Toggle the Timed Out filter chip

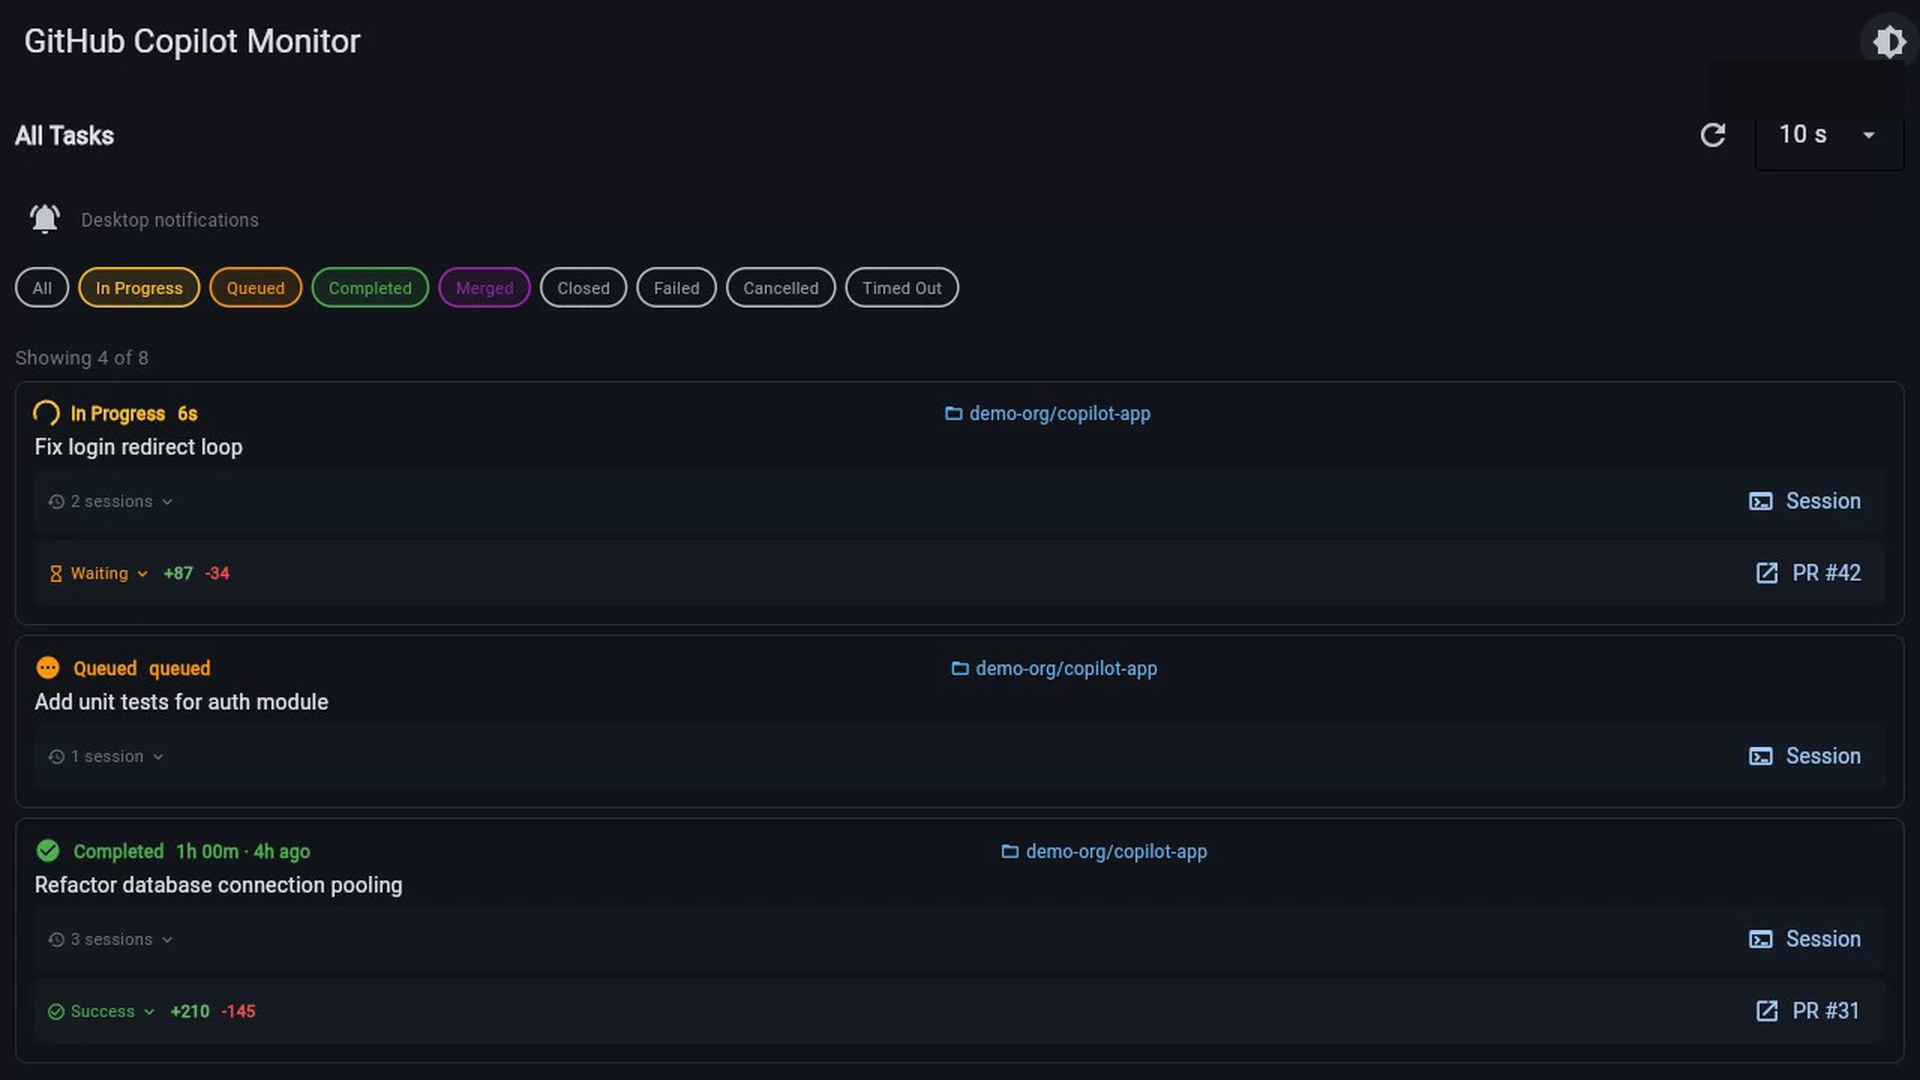[x=901, y=288]
